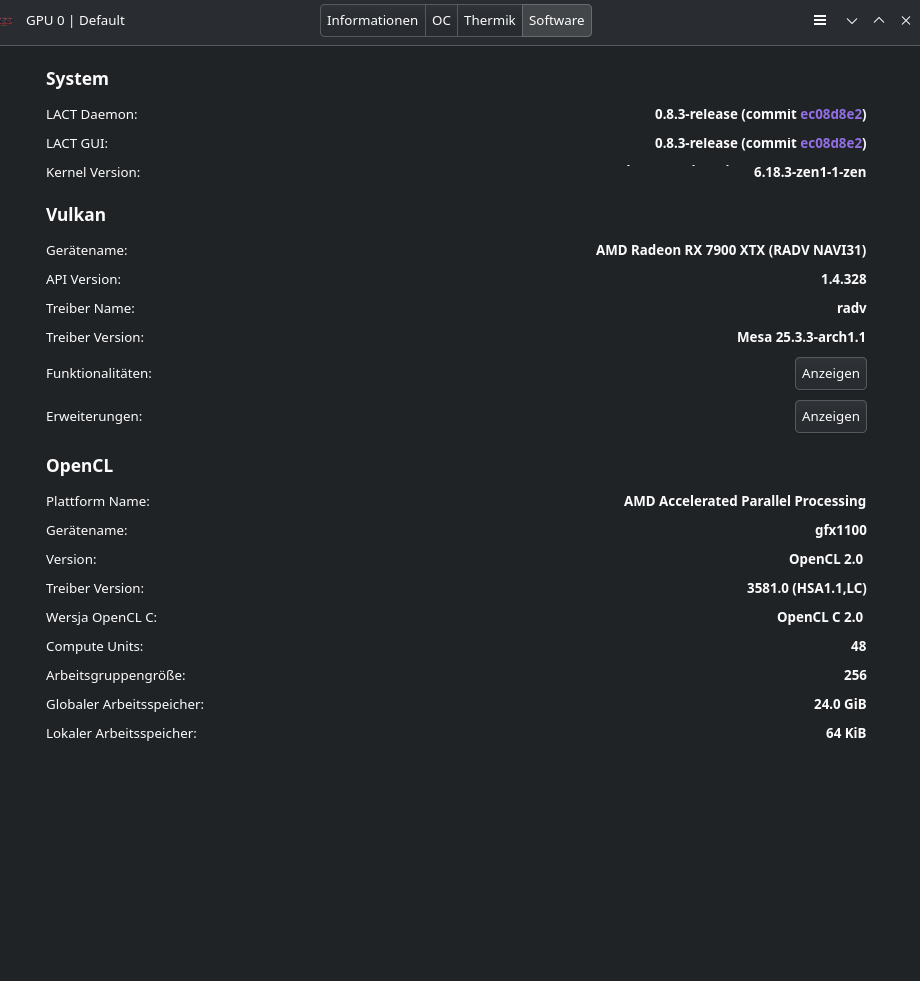Image resolution: width=920 pixels, height=981 pixels.
Task: Close the LACT window
Action: (x=906, y=20)
